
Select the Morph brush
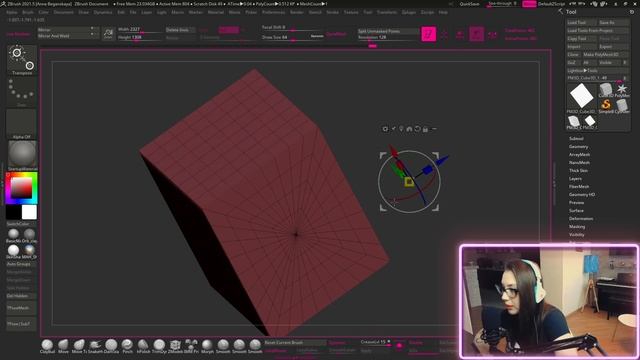coord(207,345)
